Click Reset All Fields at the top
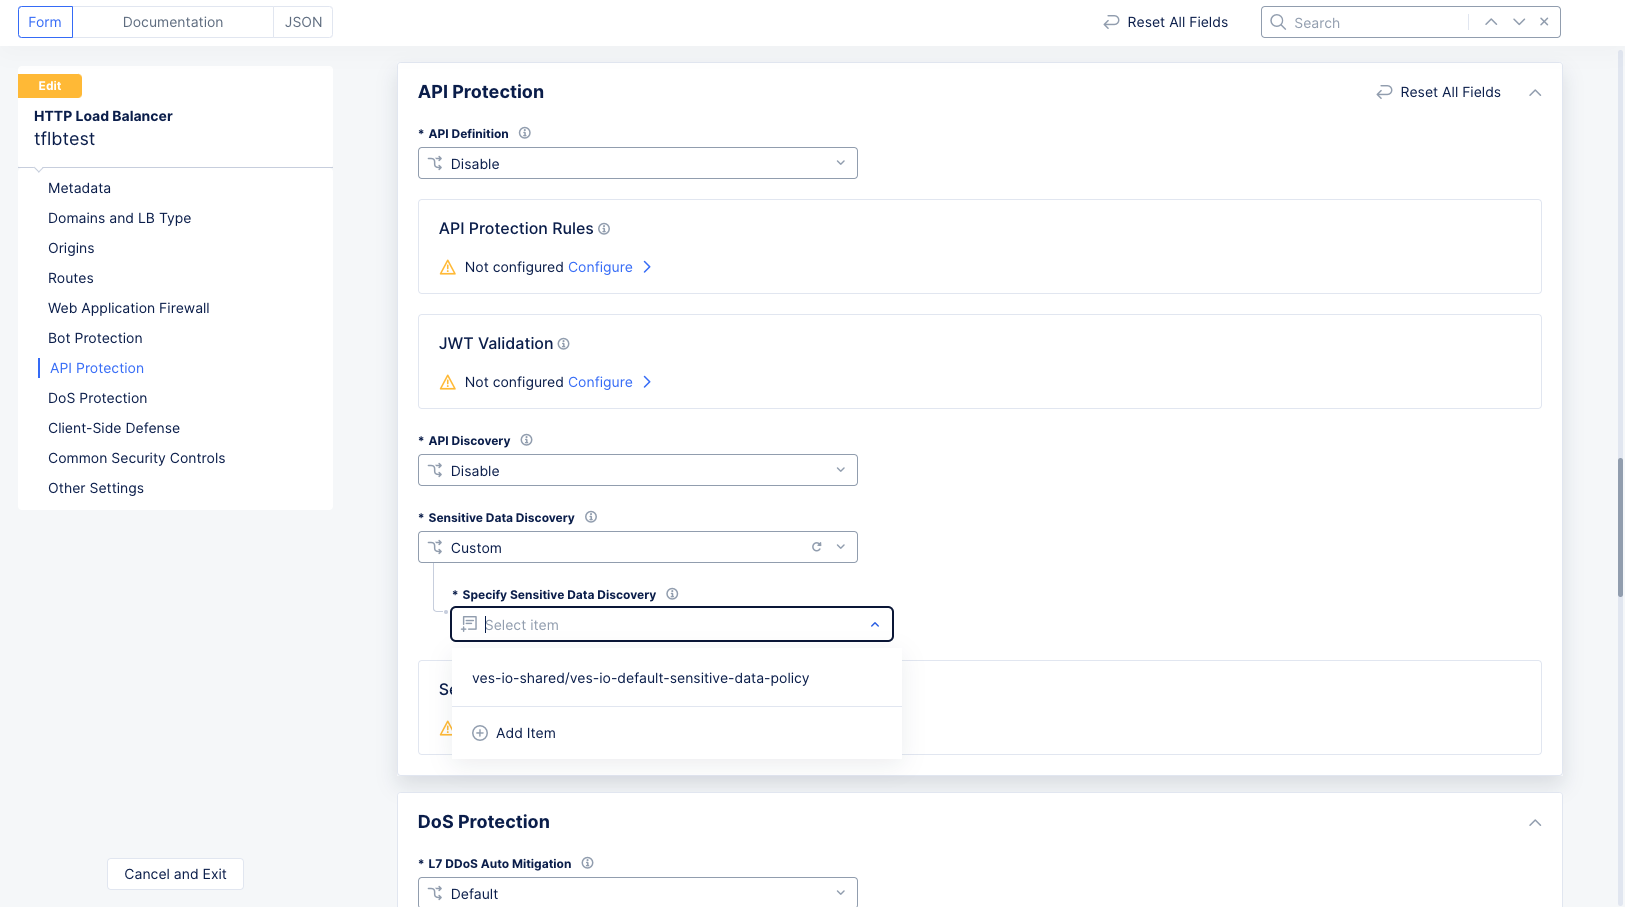This screenshot has width=1625, height=907. coord(1175,21)
